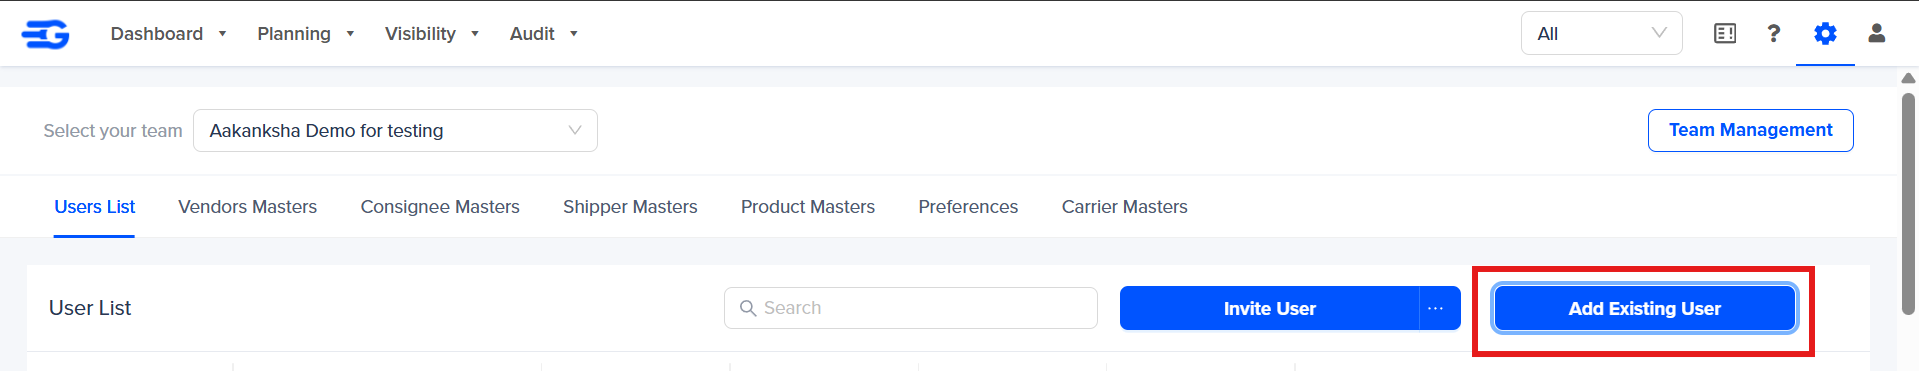Open the team selector dropdown
This screenshot has width=1919, height=371.
(x=395, y=131)
